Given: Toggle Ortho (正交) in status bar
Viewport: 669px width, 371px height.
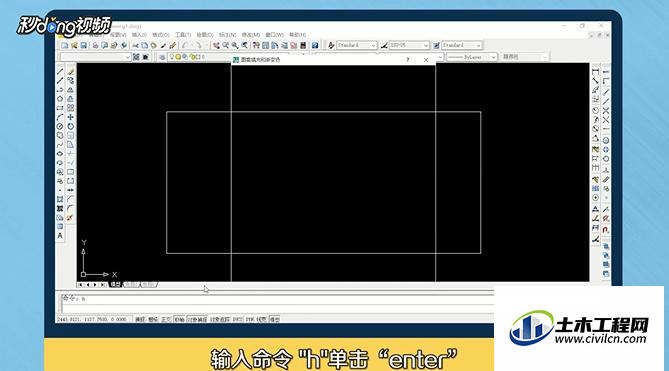Looking at the screenshot, I should pos(166,319).
